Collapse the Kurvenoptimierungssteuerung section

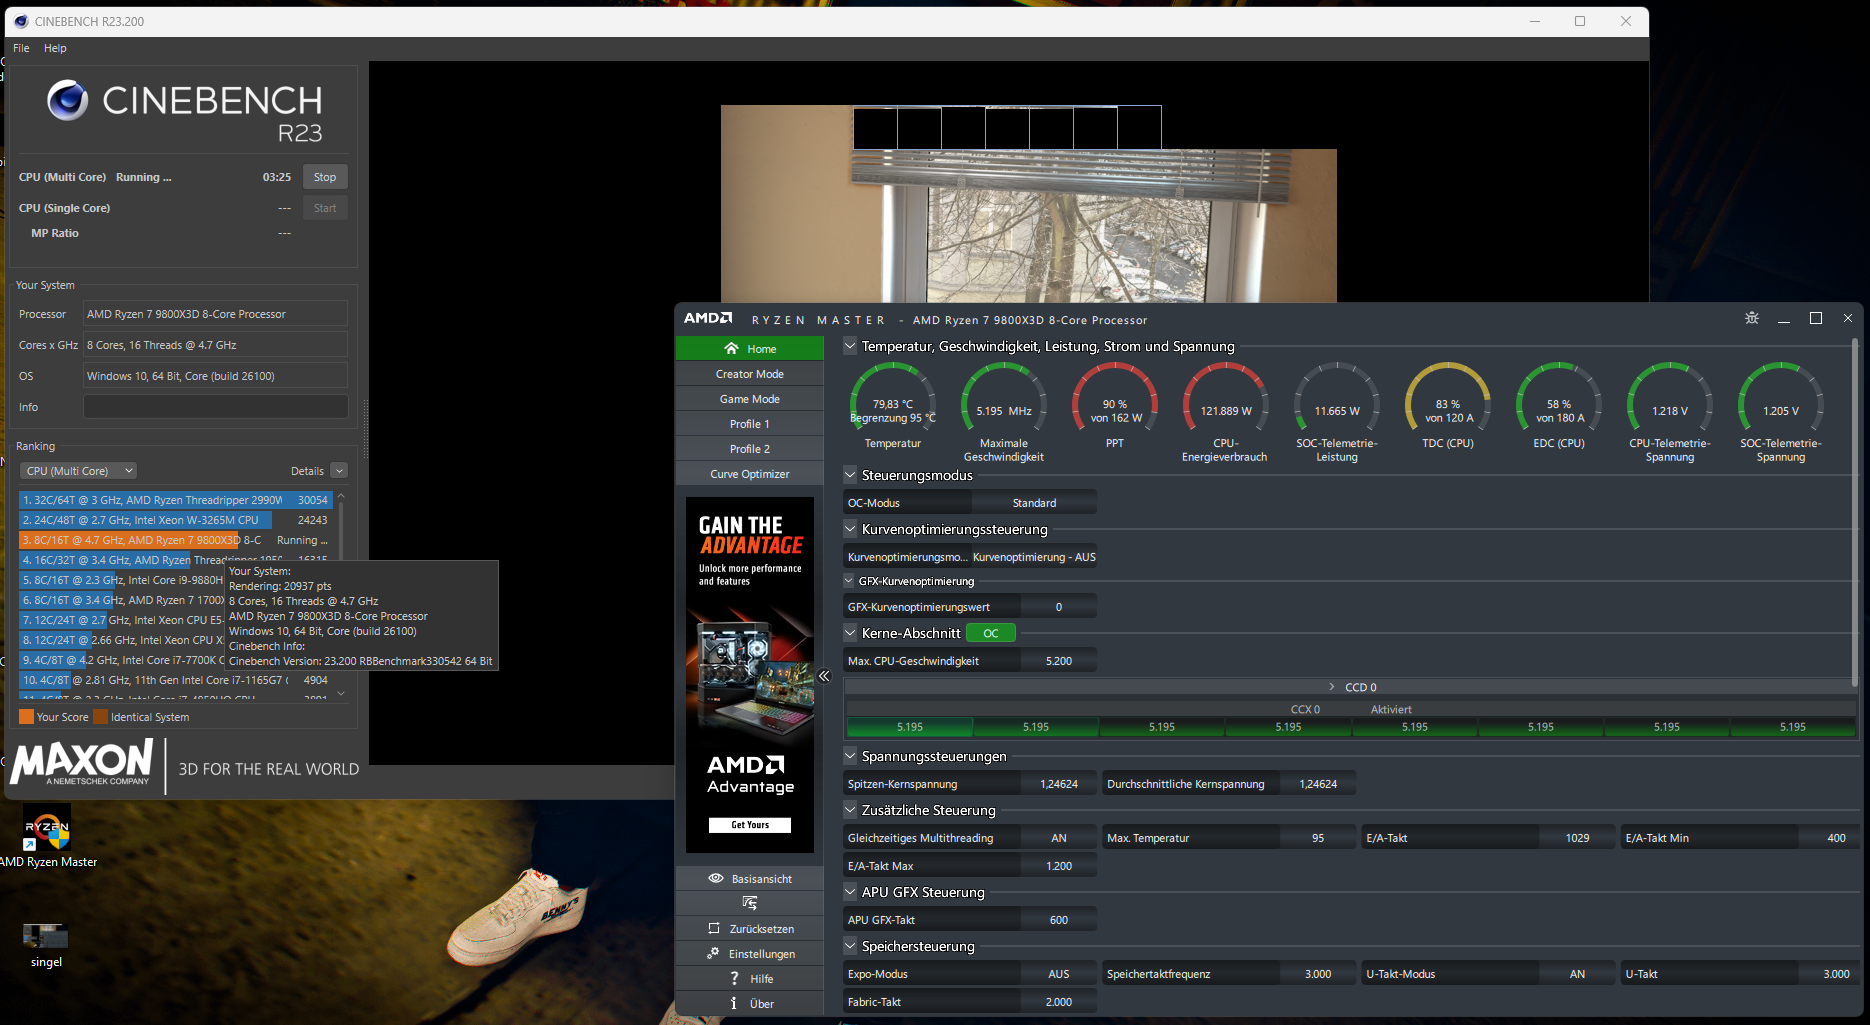[x=850, y=529]
